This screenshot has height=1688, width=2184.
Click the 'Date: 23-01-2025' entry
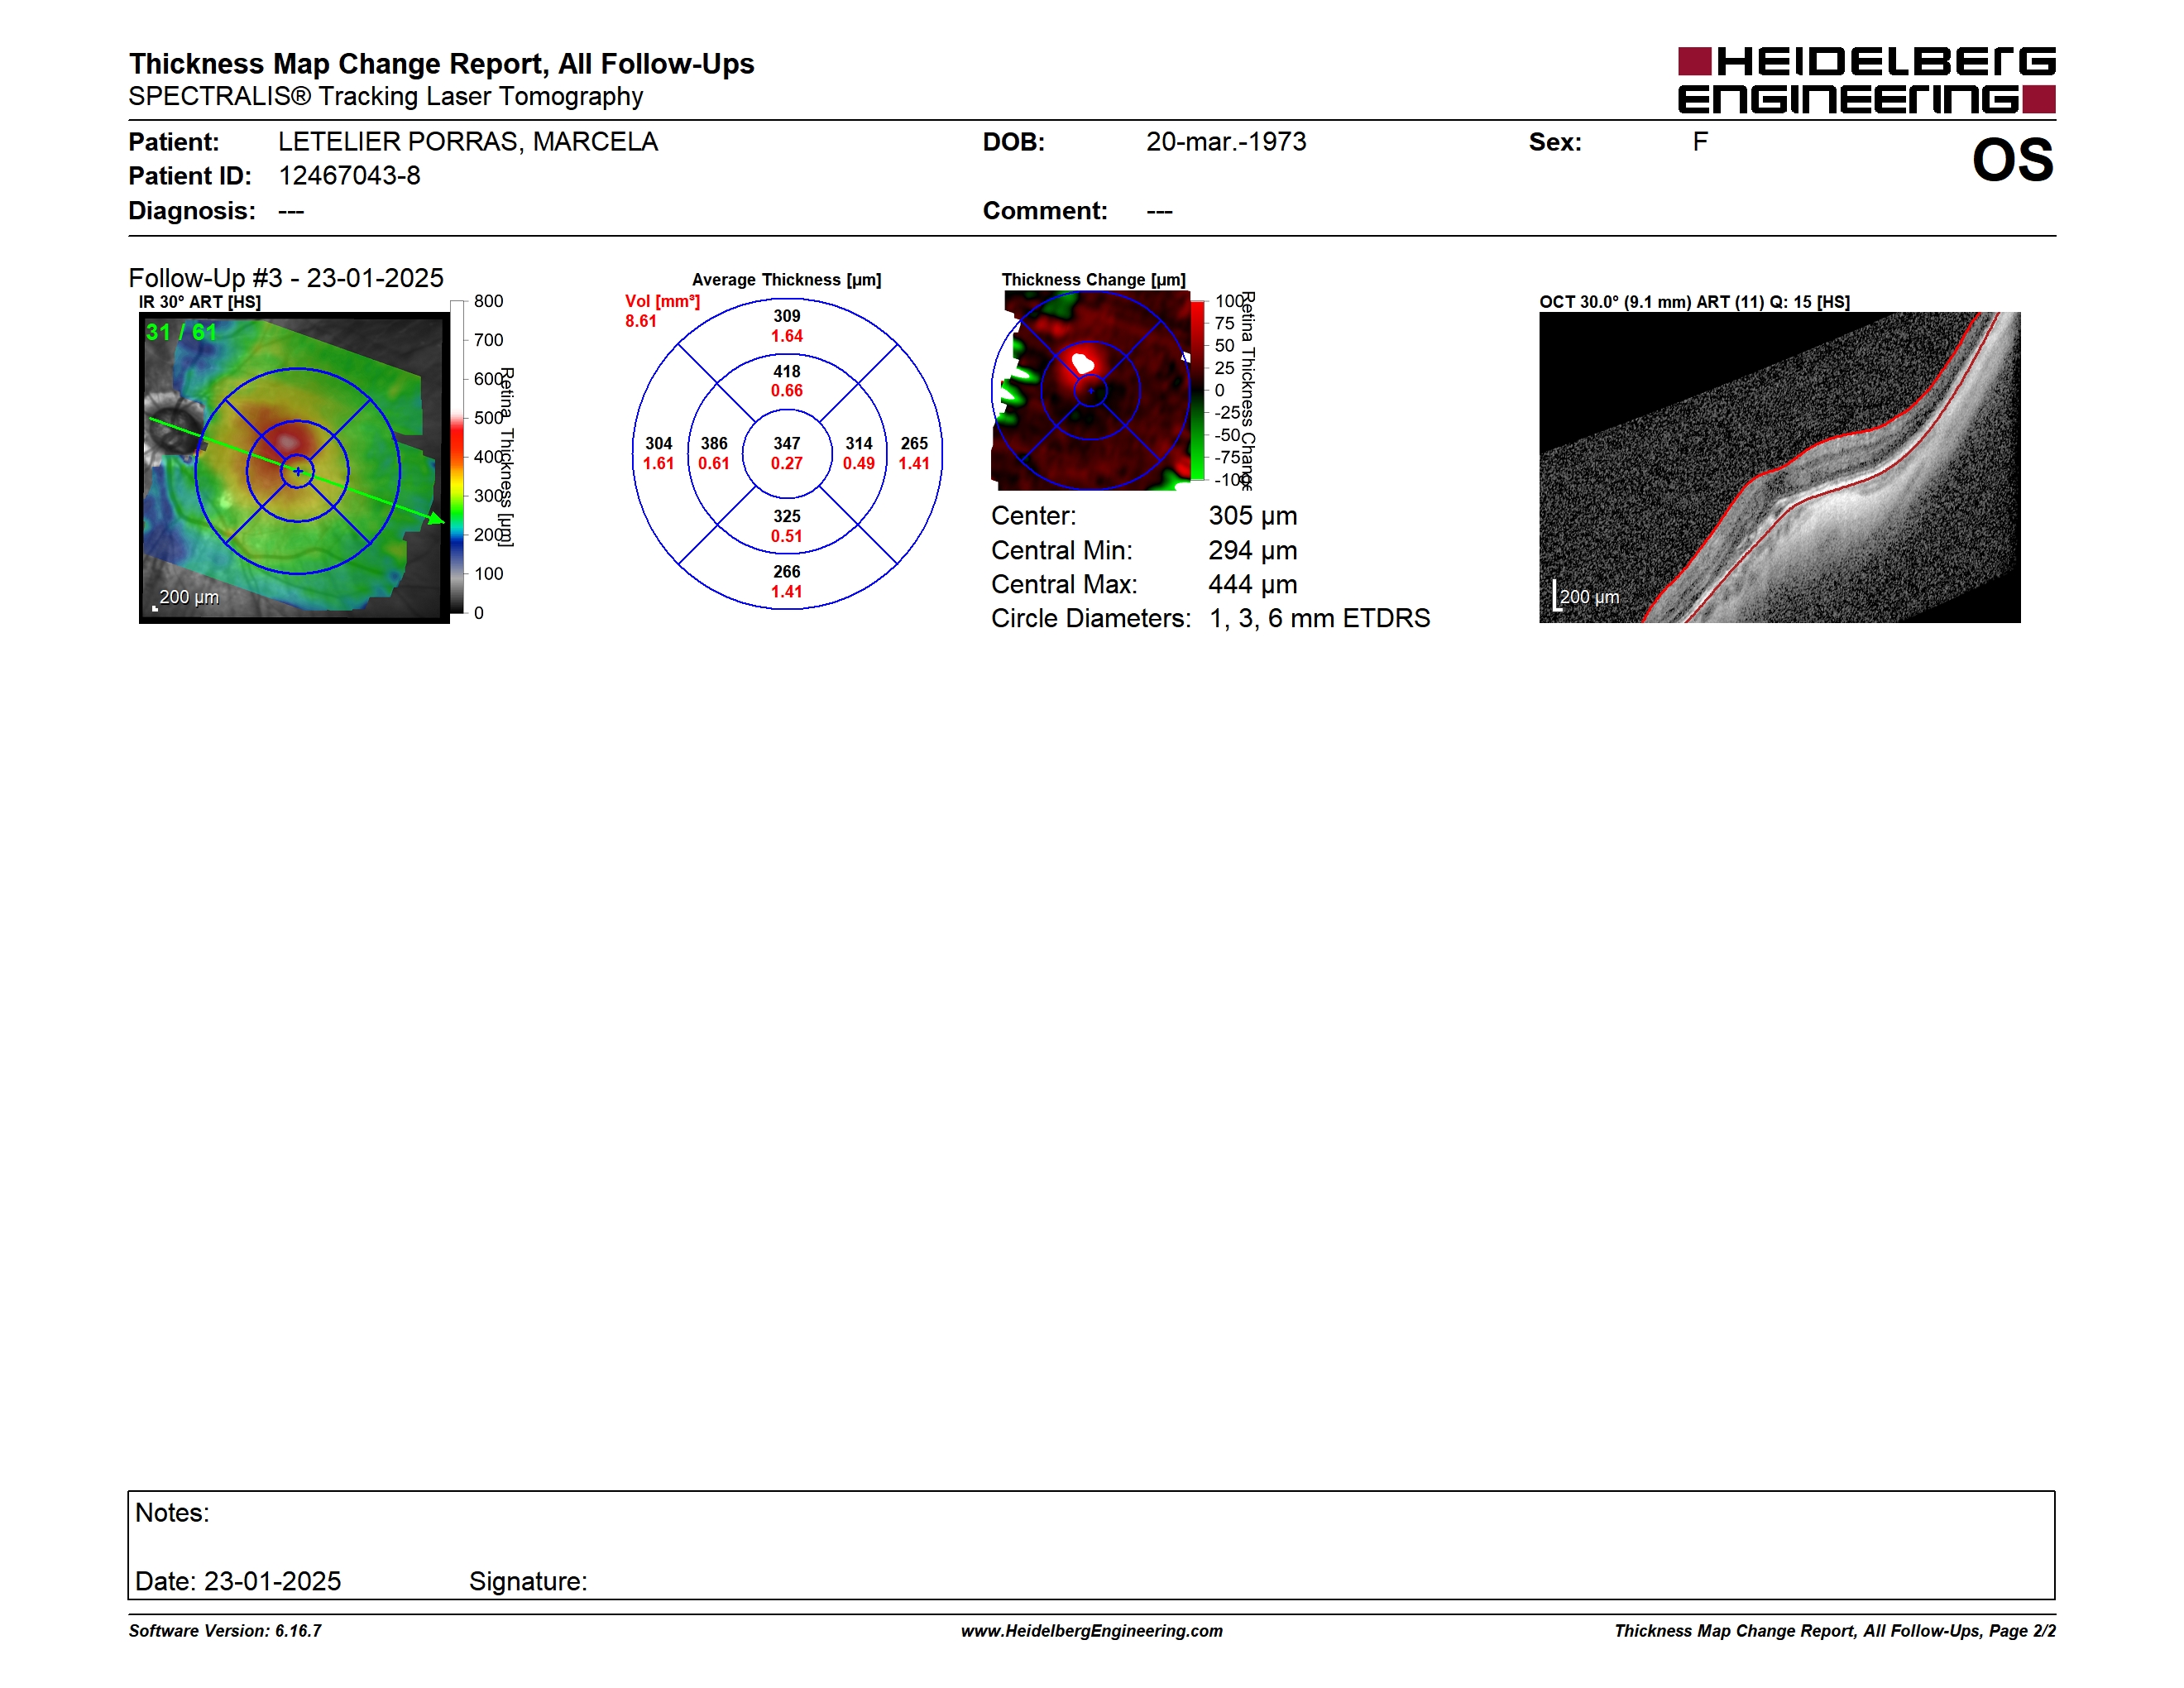pyautogui.click(x=238, y=1581)
